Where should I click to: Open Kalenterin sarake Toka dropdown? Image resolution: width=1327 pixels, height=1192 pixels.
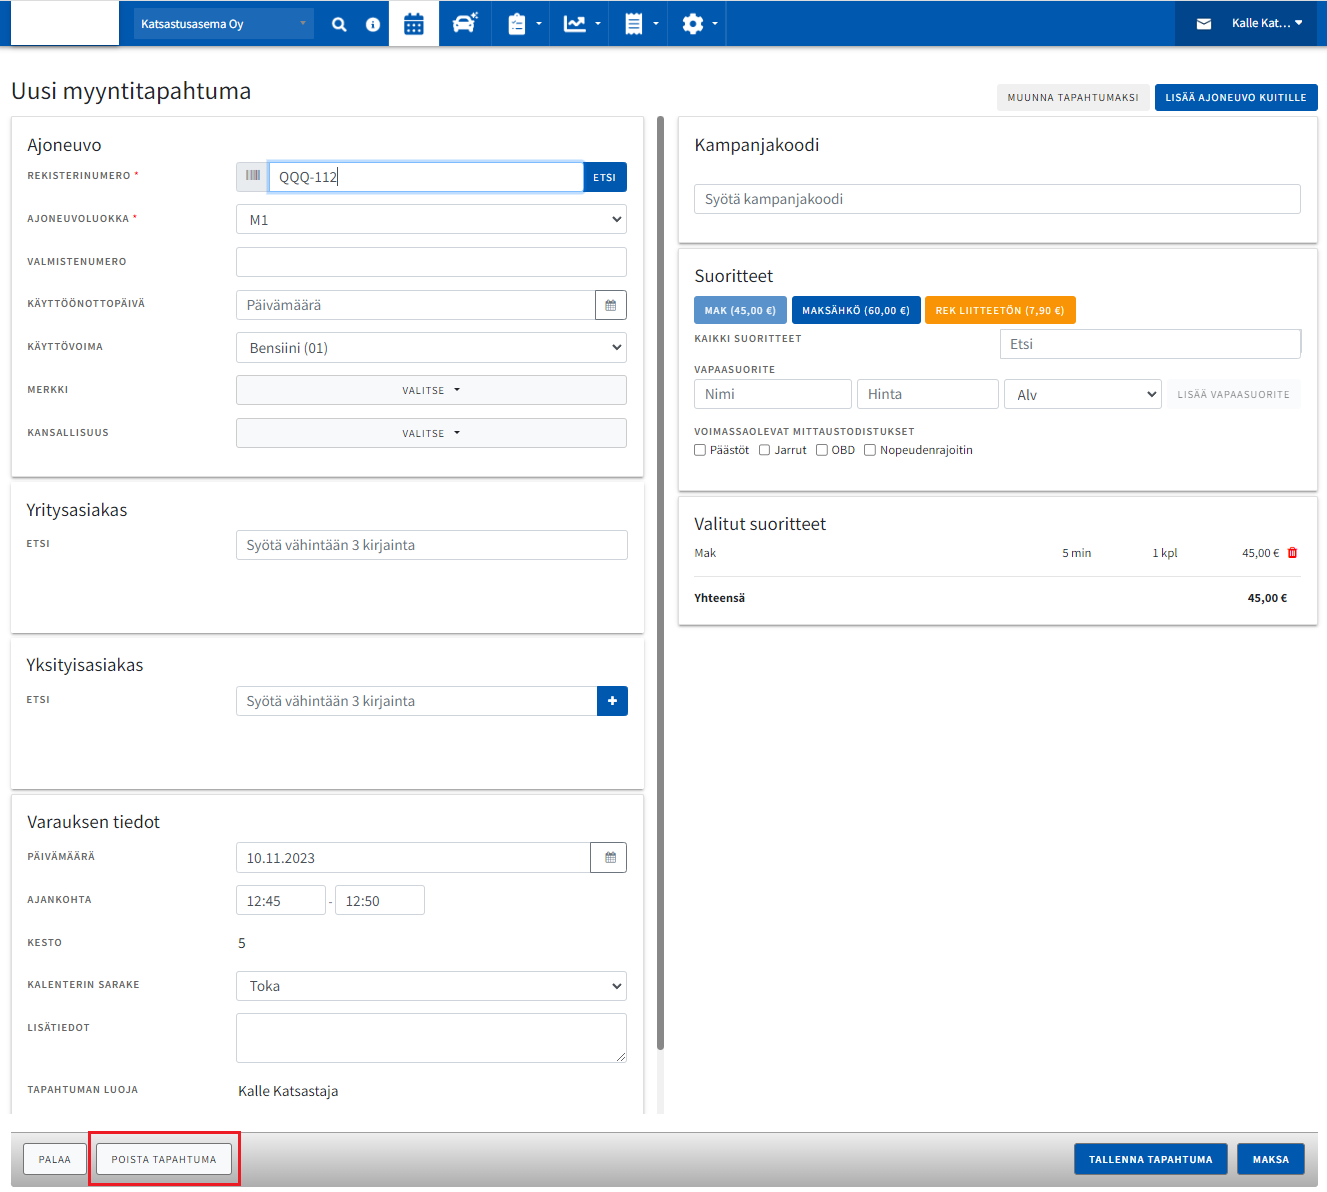(431, 986)
